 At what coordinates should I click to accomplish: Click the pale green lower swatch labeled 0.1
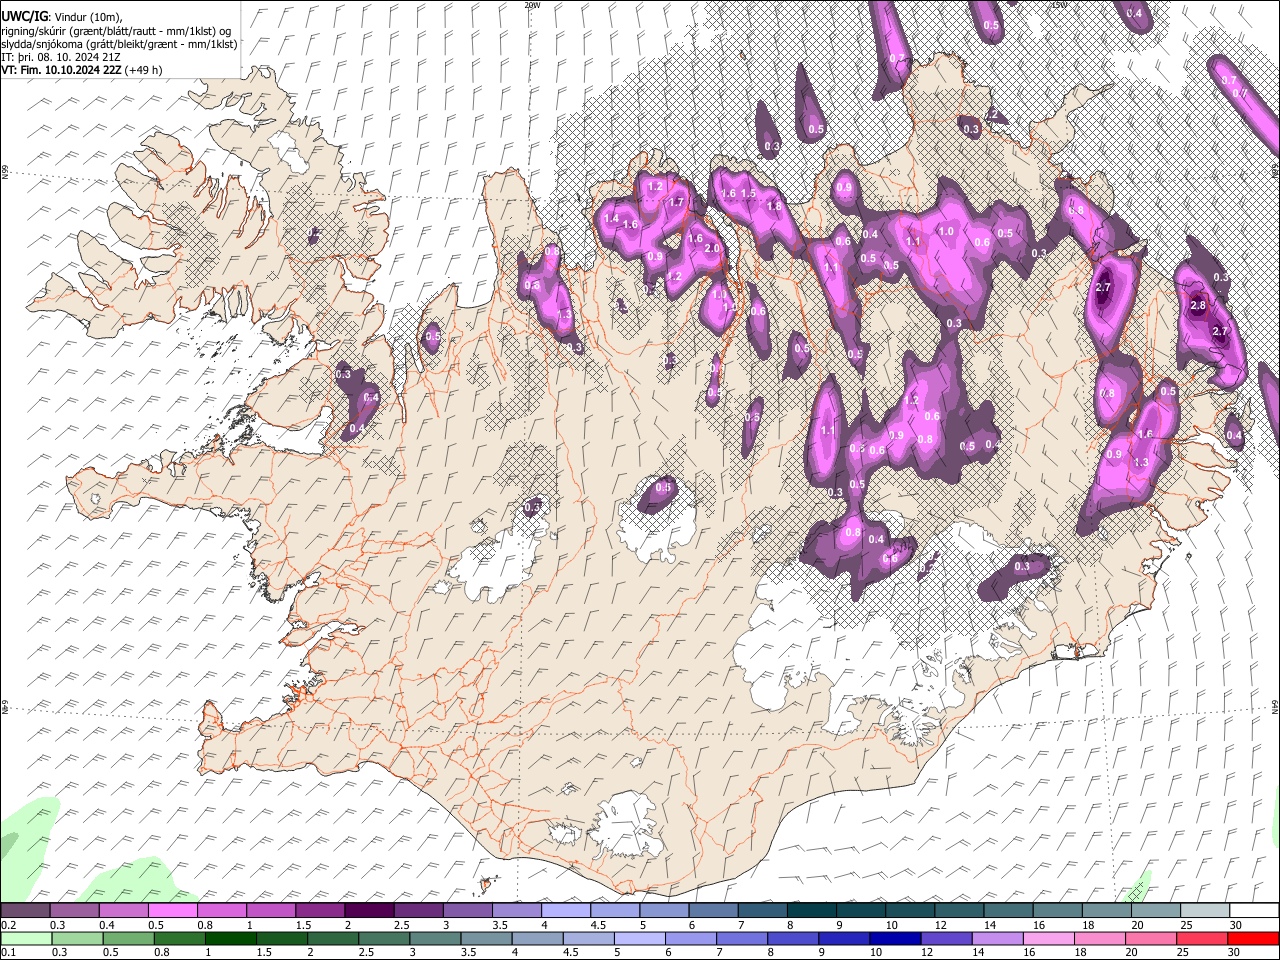(x=25, y=939)
